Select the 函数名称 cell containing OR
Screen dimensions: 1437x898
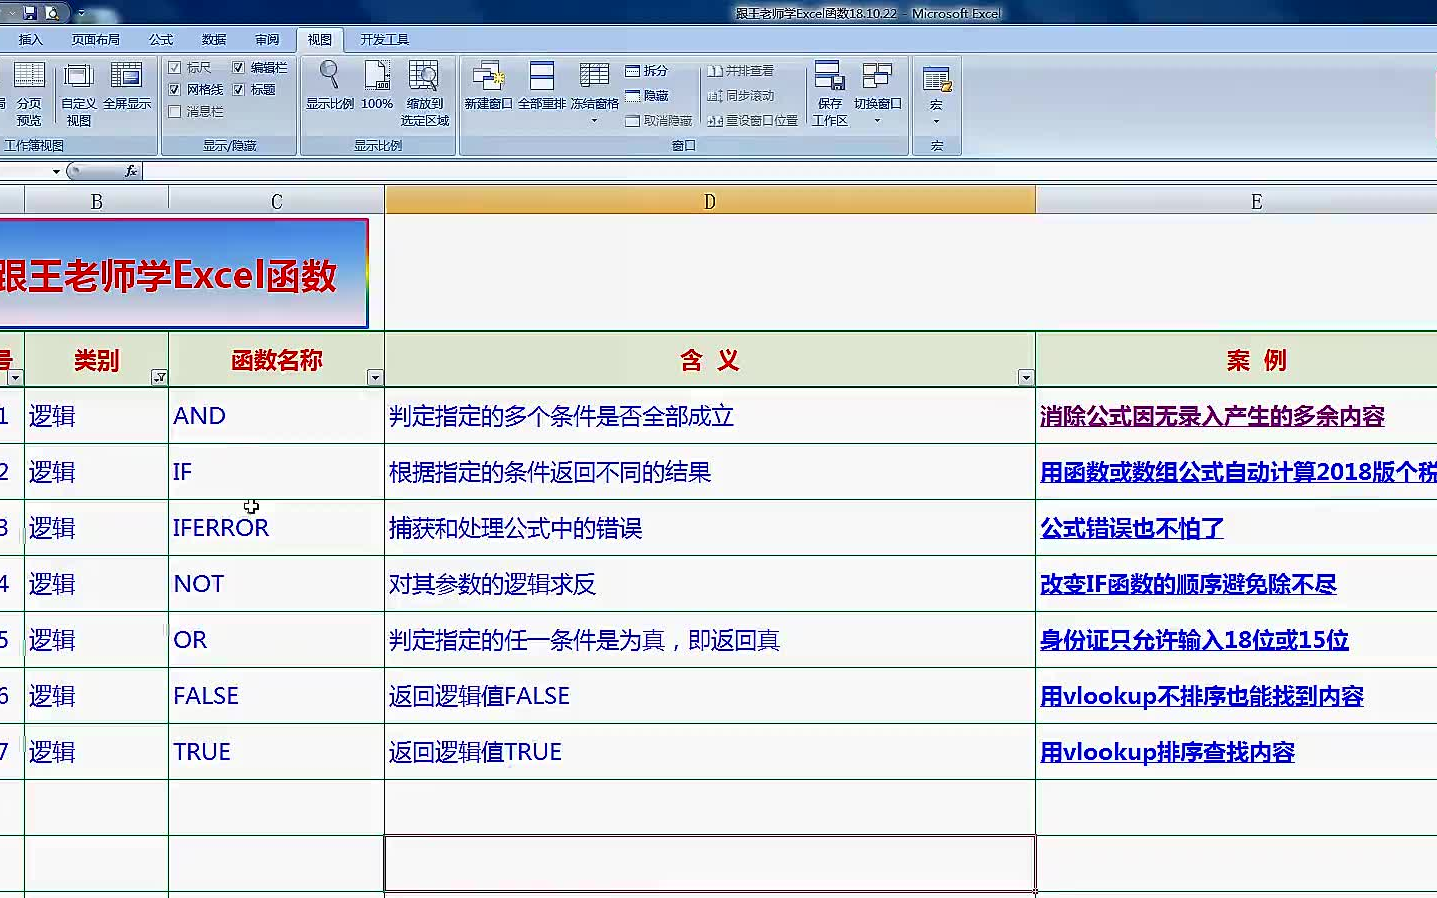pyautogui.click(x=277, y=640)
